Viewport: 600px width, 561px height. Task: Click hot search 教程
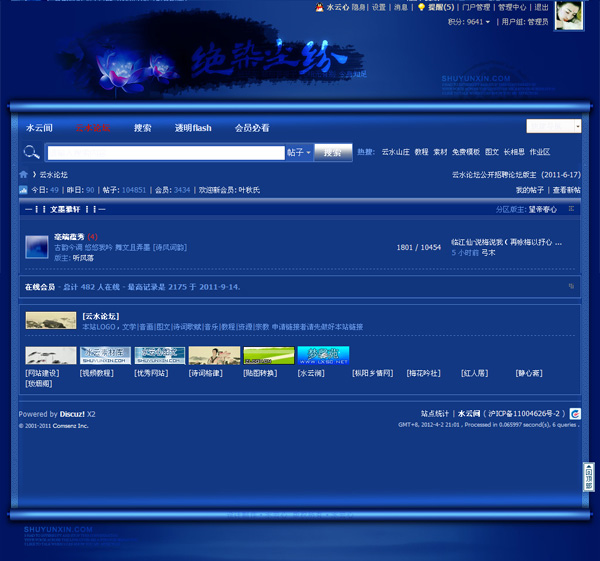pos(421,152)
